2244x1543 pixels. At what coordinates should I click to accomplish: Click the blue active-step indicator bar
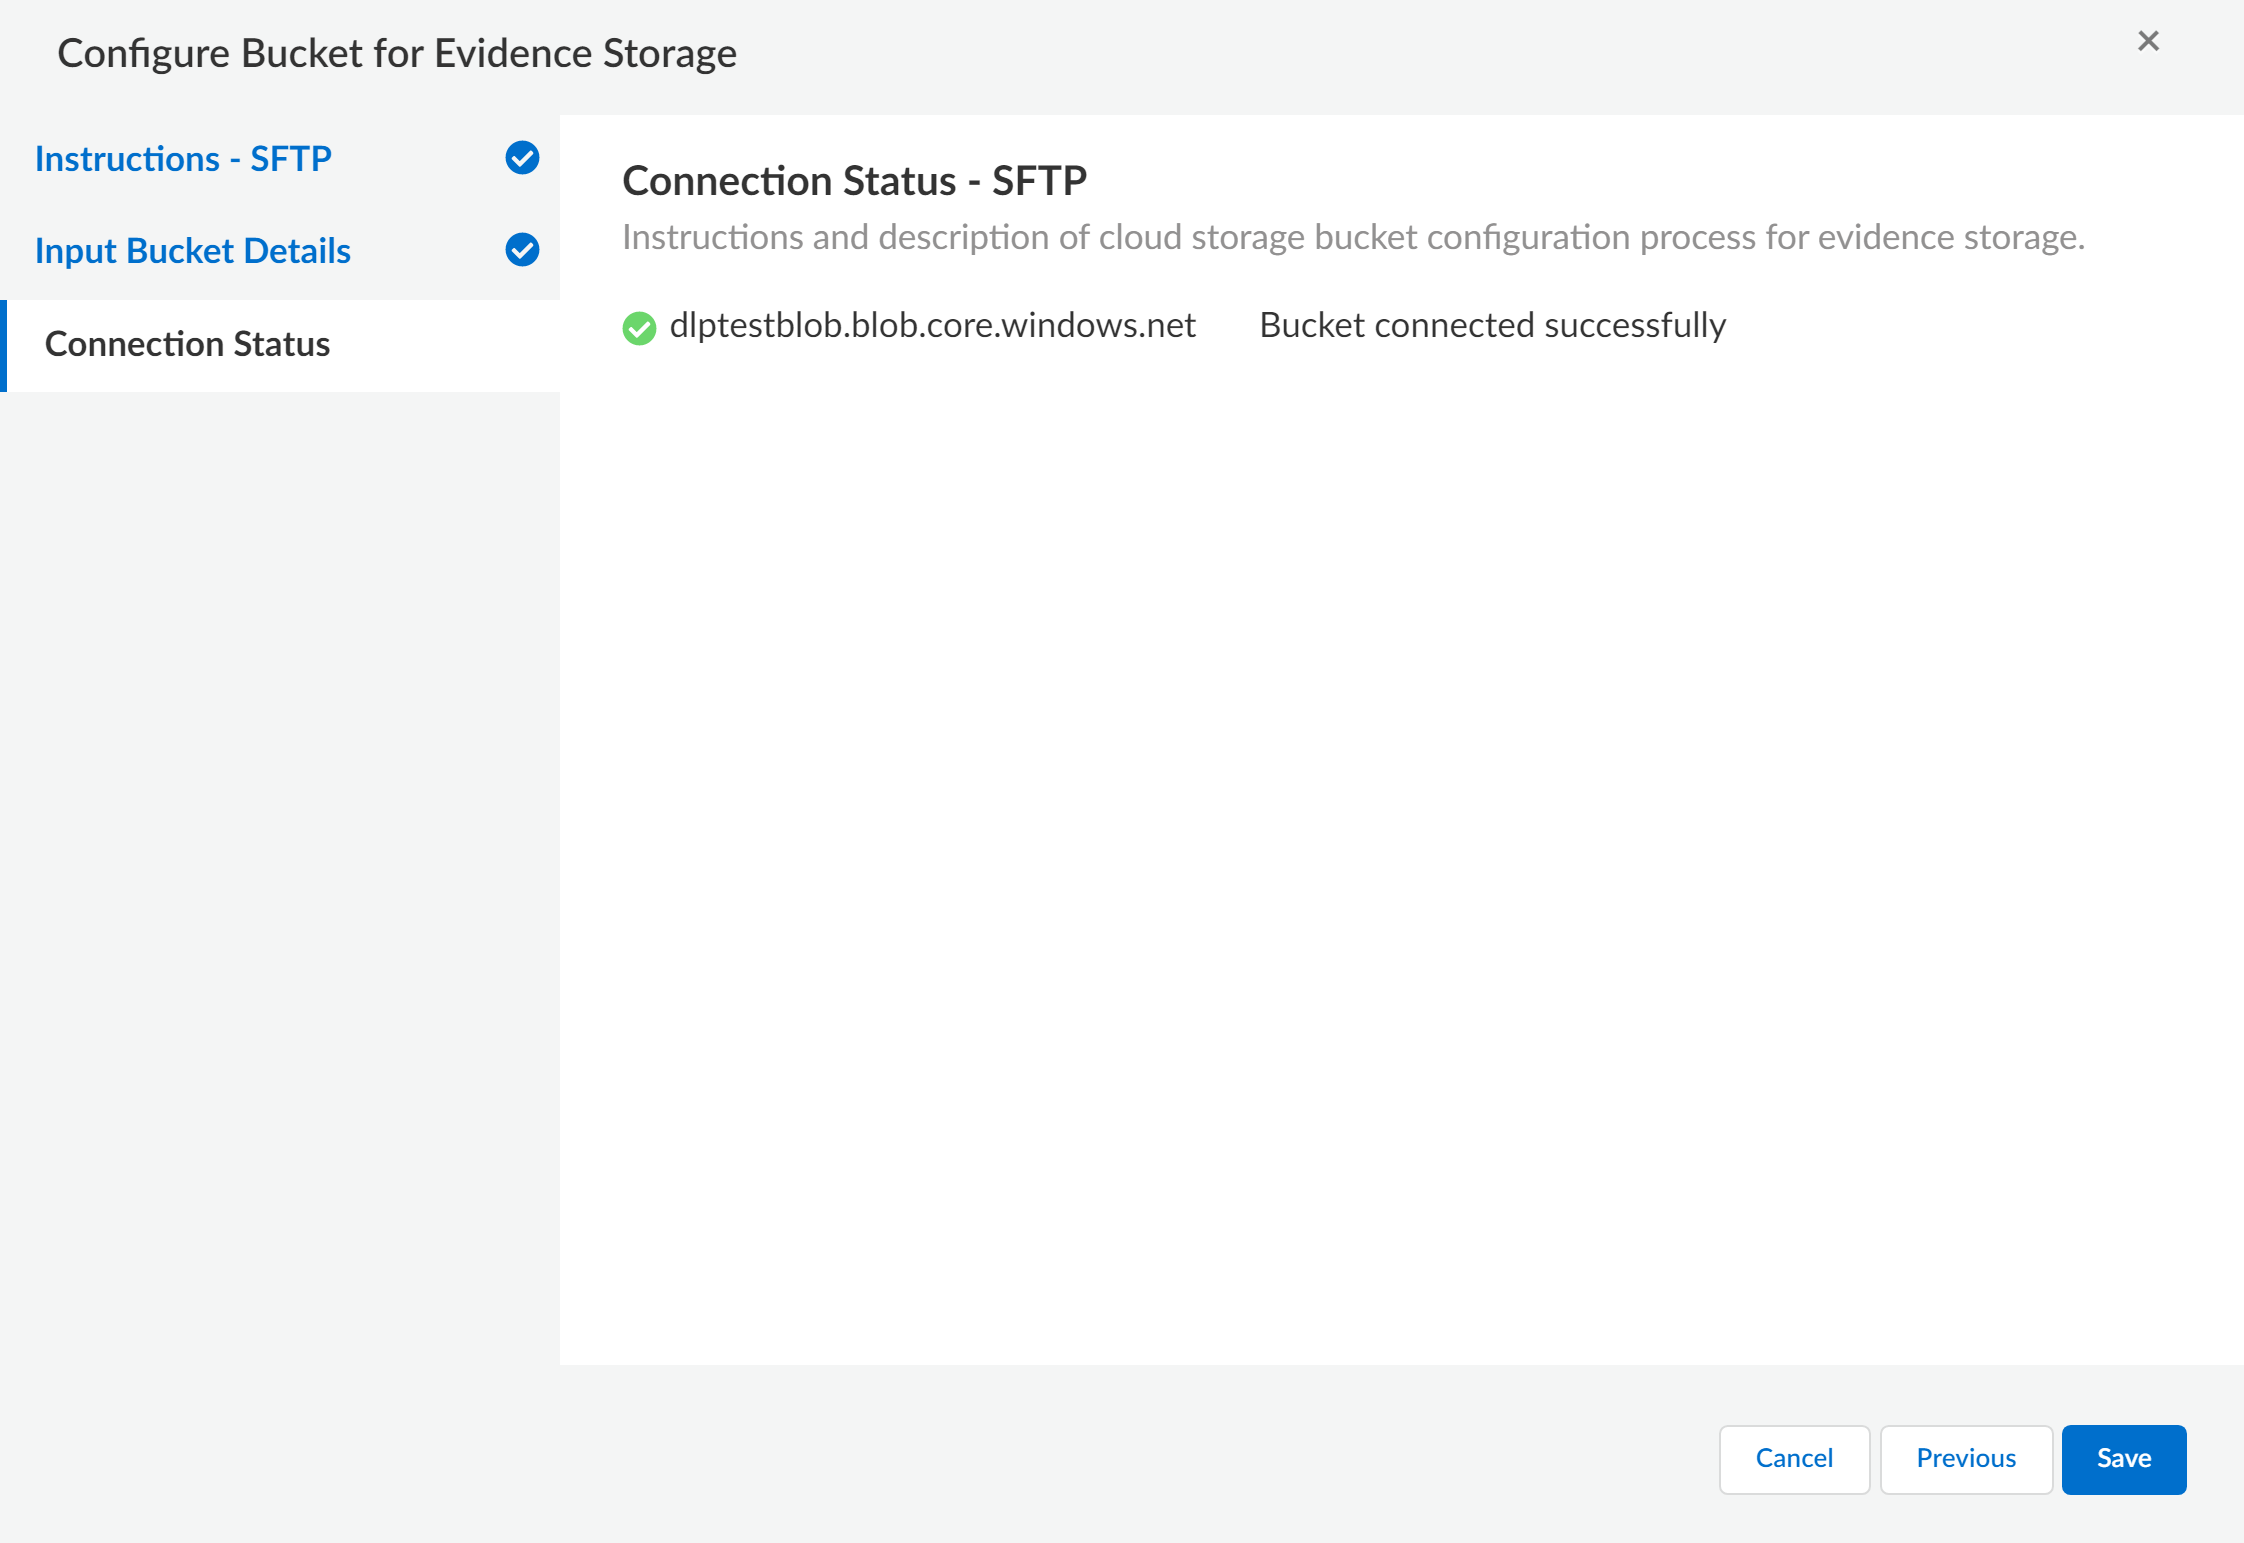pyautogui.click(x=4, y=345)
